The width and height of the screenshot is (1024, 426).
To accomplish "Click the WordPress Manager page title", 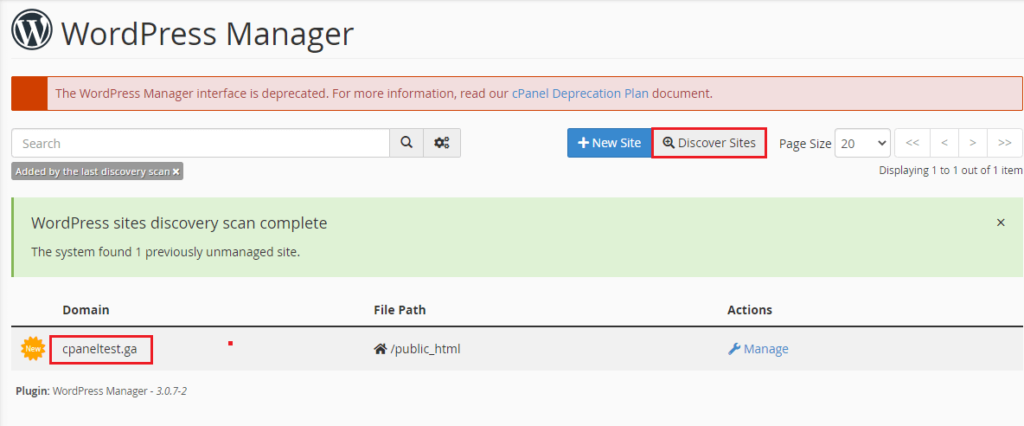I will [x=207, y=33].
